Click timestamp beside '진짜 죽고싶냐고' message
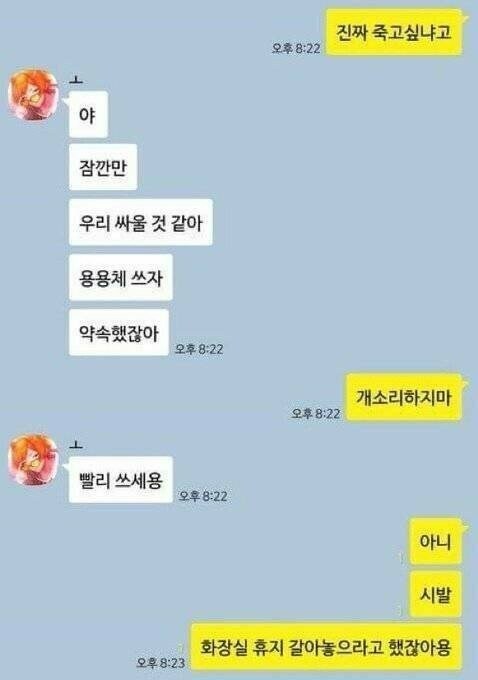The image size is (478, 680). [296, 48]
